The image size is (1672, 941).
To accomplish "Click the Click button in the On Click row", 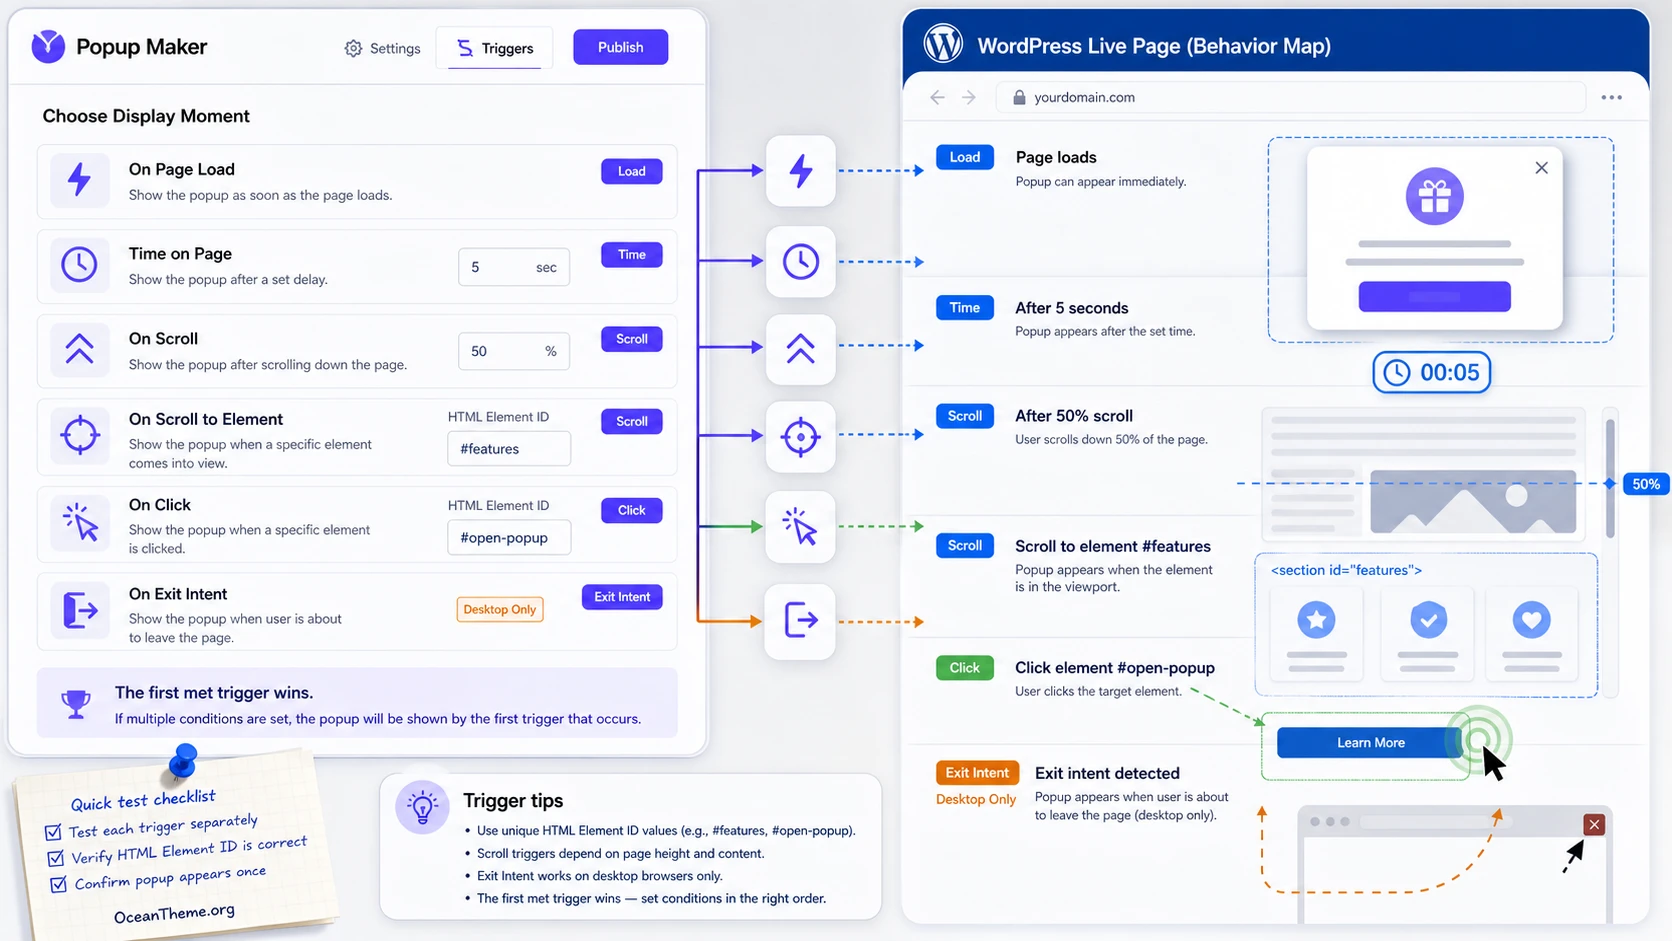I will [x=631, y=510].
